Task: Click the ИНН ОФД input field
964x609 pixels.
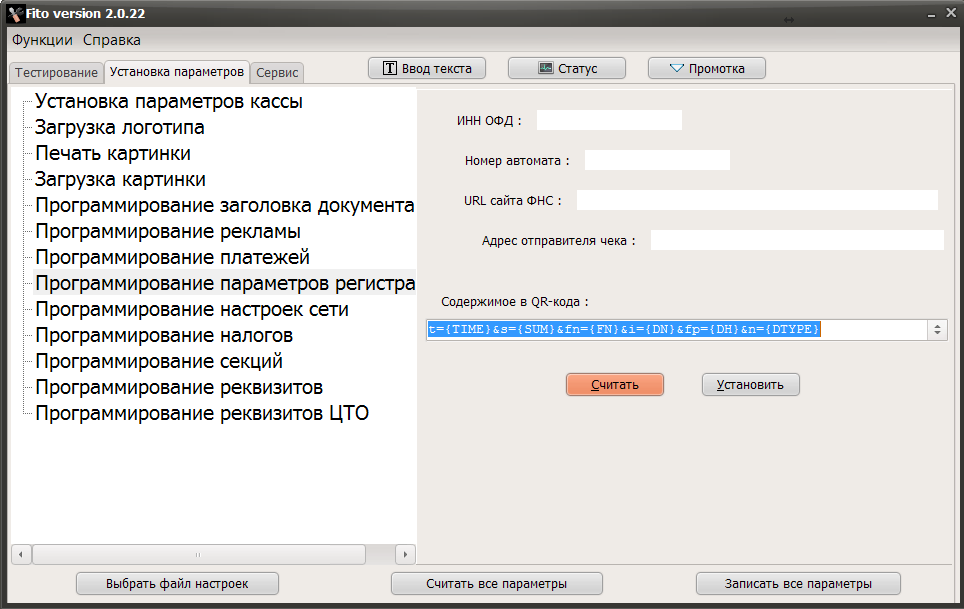Action: coord(609,120)
